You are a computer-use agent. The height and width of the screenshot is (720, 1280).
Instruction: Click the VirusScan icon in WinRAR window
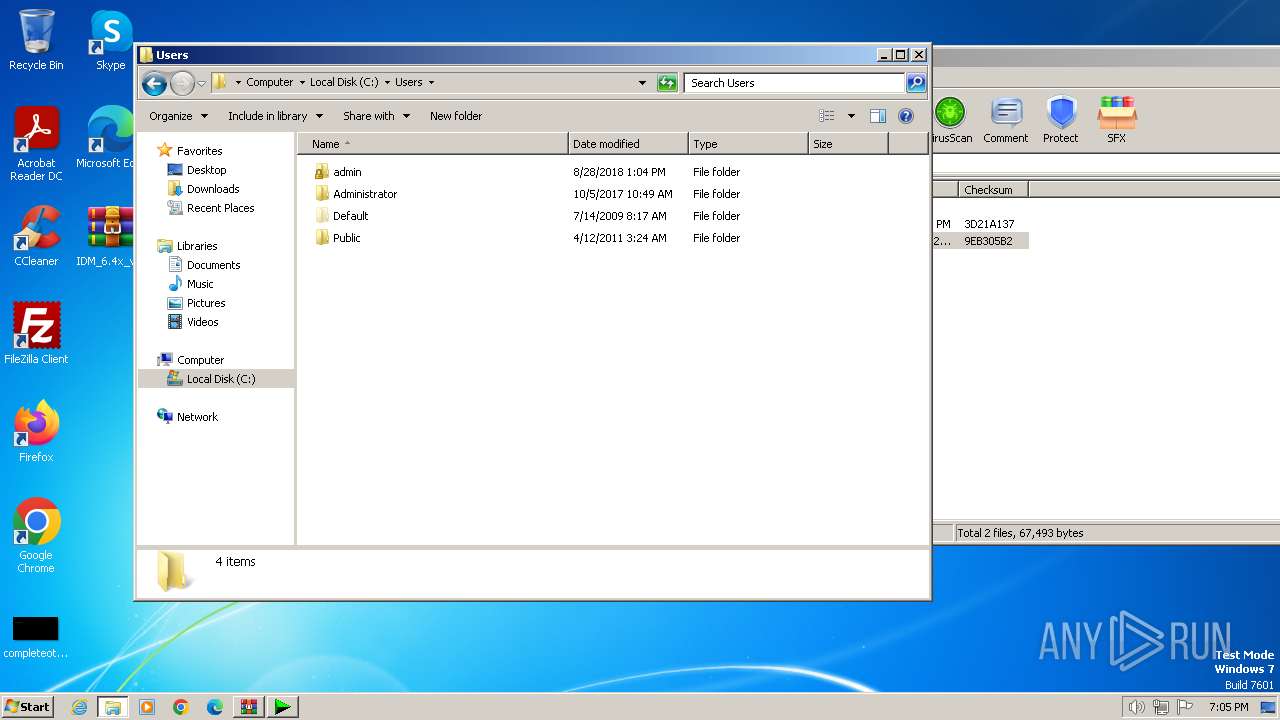[x=950, y=121]
